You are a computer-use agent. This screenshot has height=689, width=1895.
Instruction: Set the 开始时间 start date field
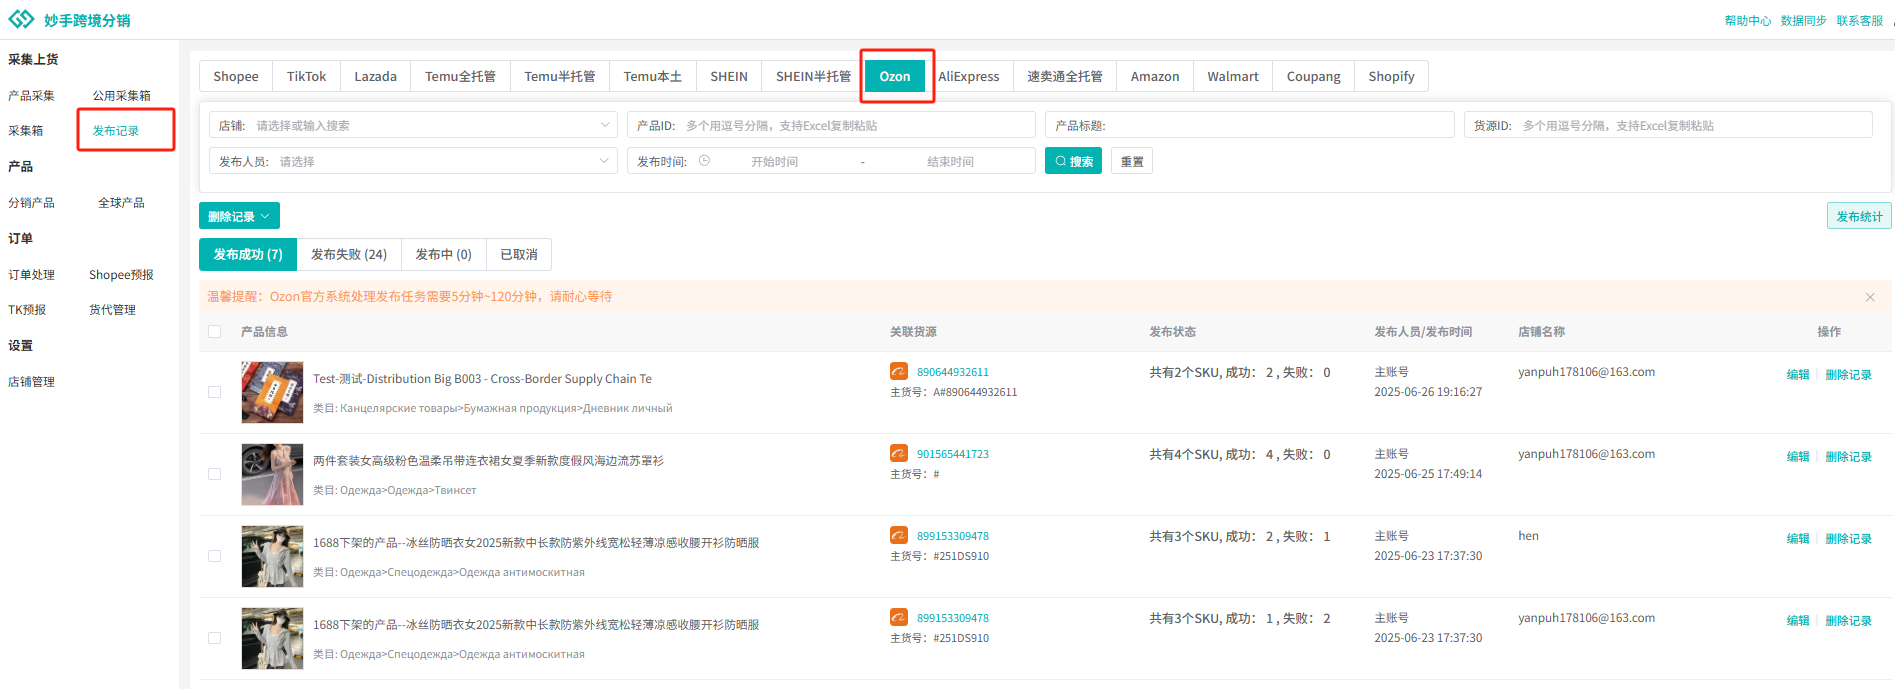tap(775, 161)
